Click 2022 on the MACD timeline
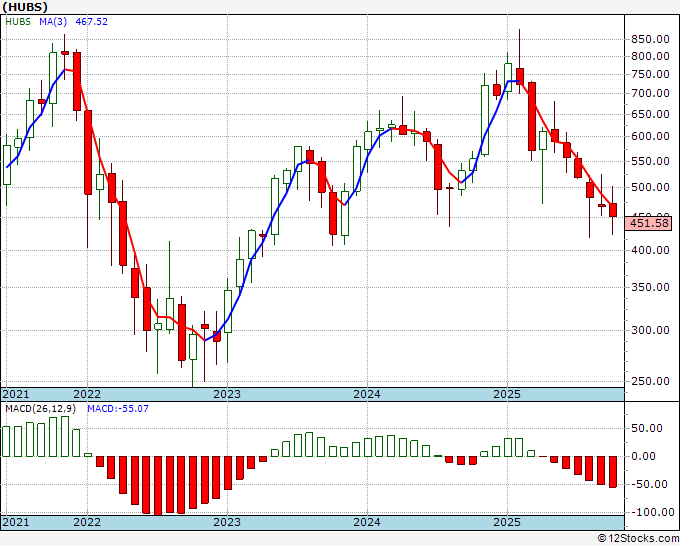Screen dimensions: 680x546 tap(87, 522)
